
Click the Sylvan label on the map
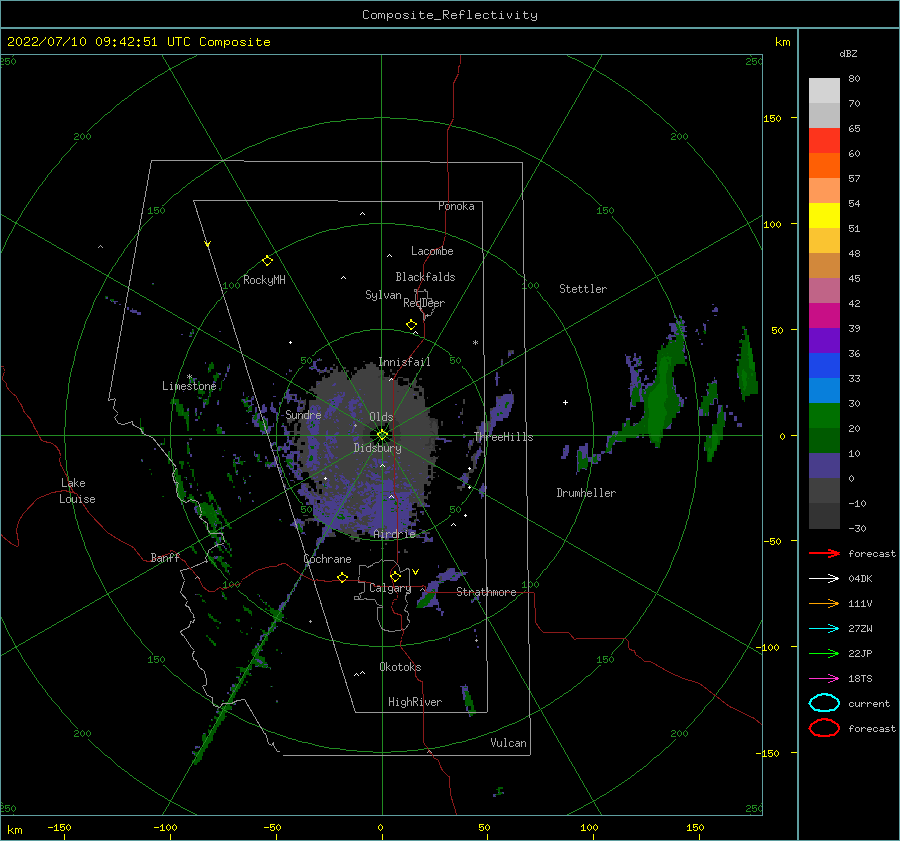pyautogui.click(x=383, y=295)
